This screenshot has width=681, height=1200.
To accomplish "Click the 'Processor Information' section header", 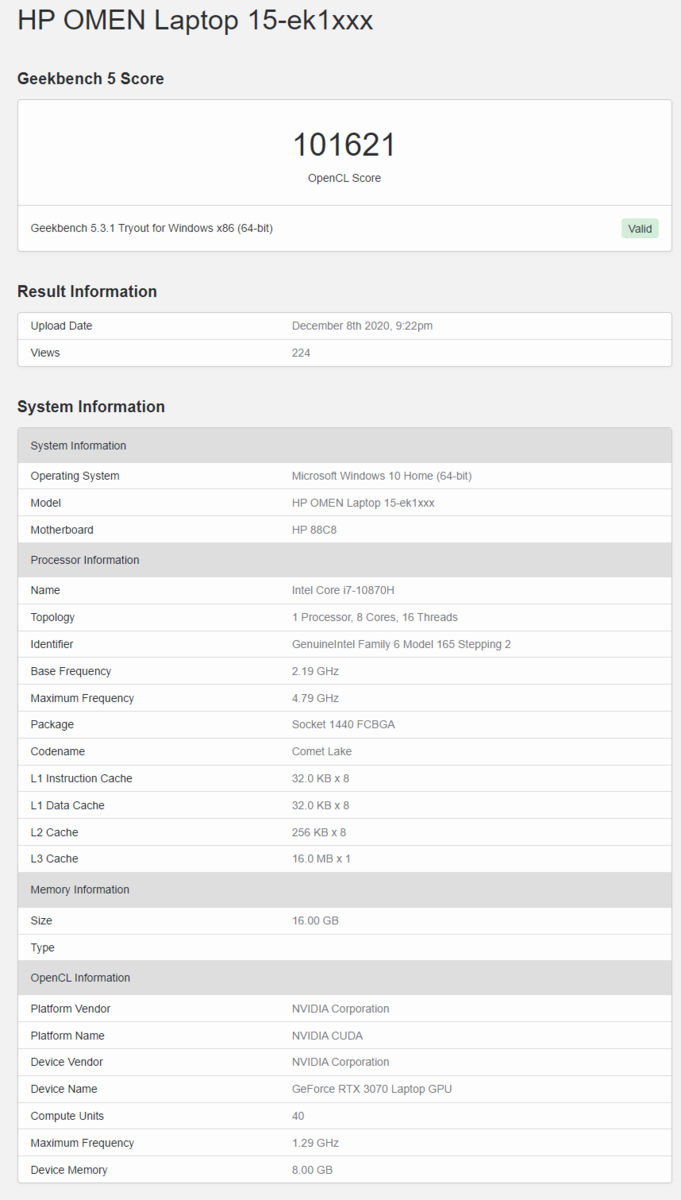I will 344,560.
